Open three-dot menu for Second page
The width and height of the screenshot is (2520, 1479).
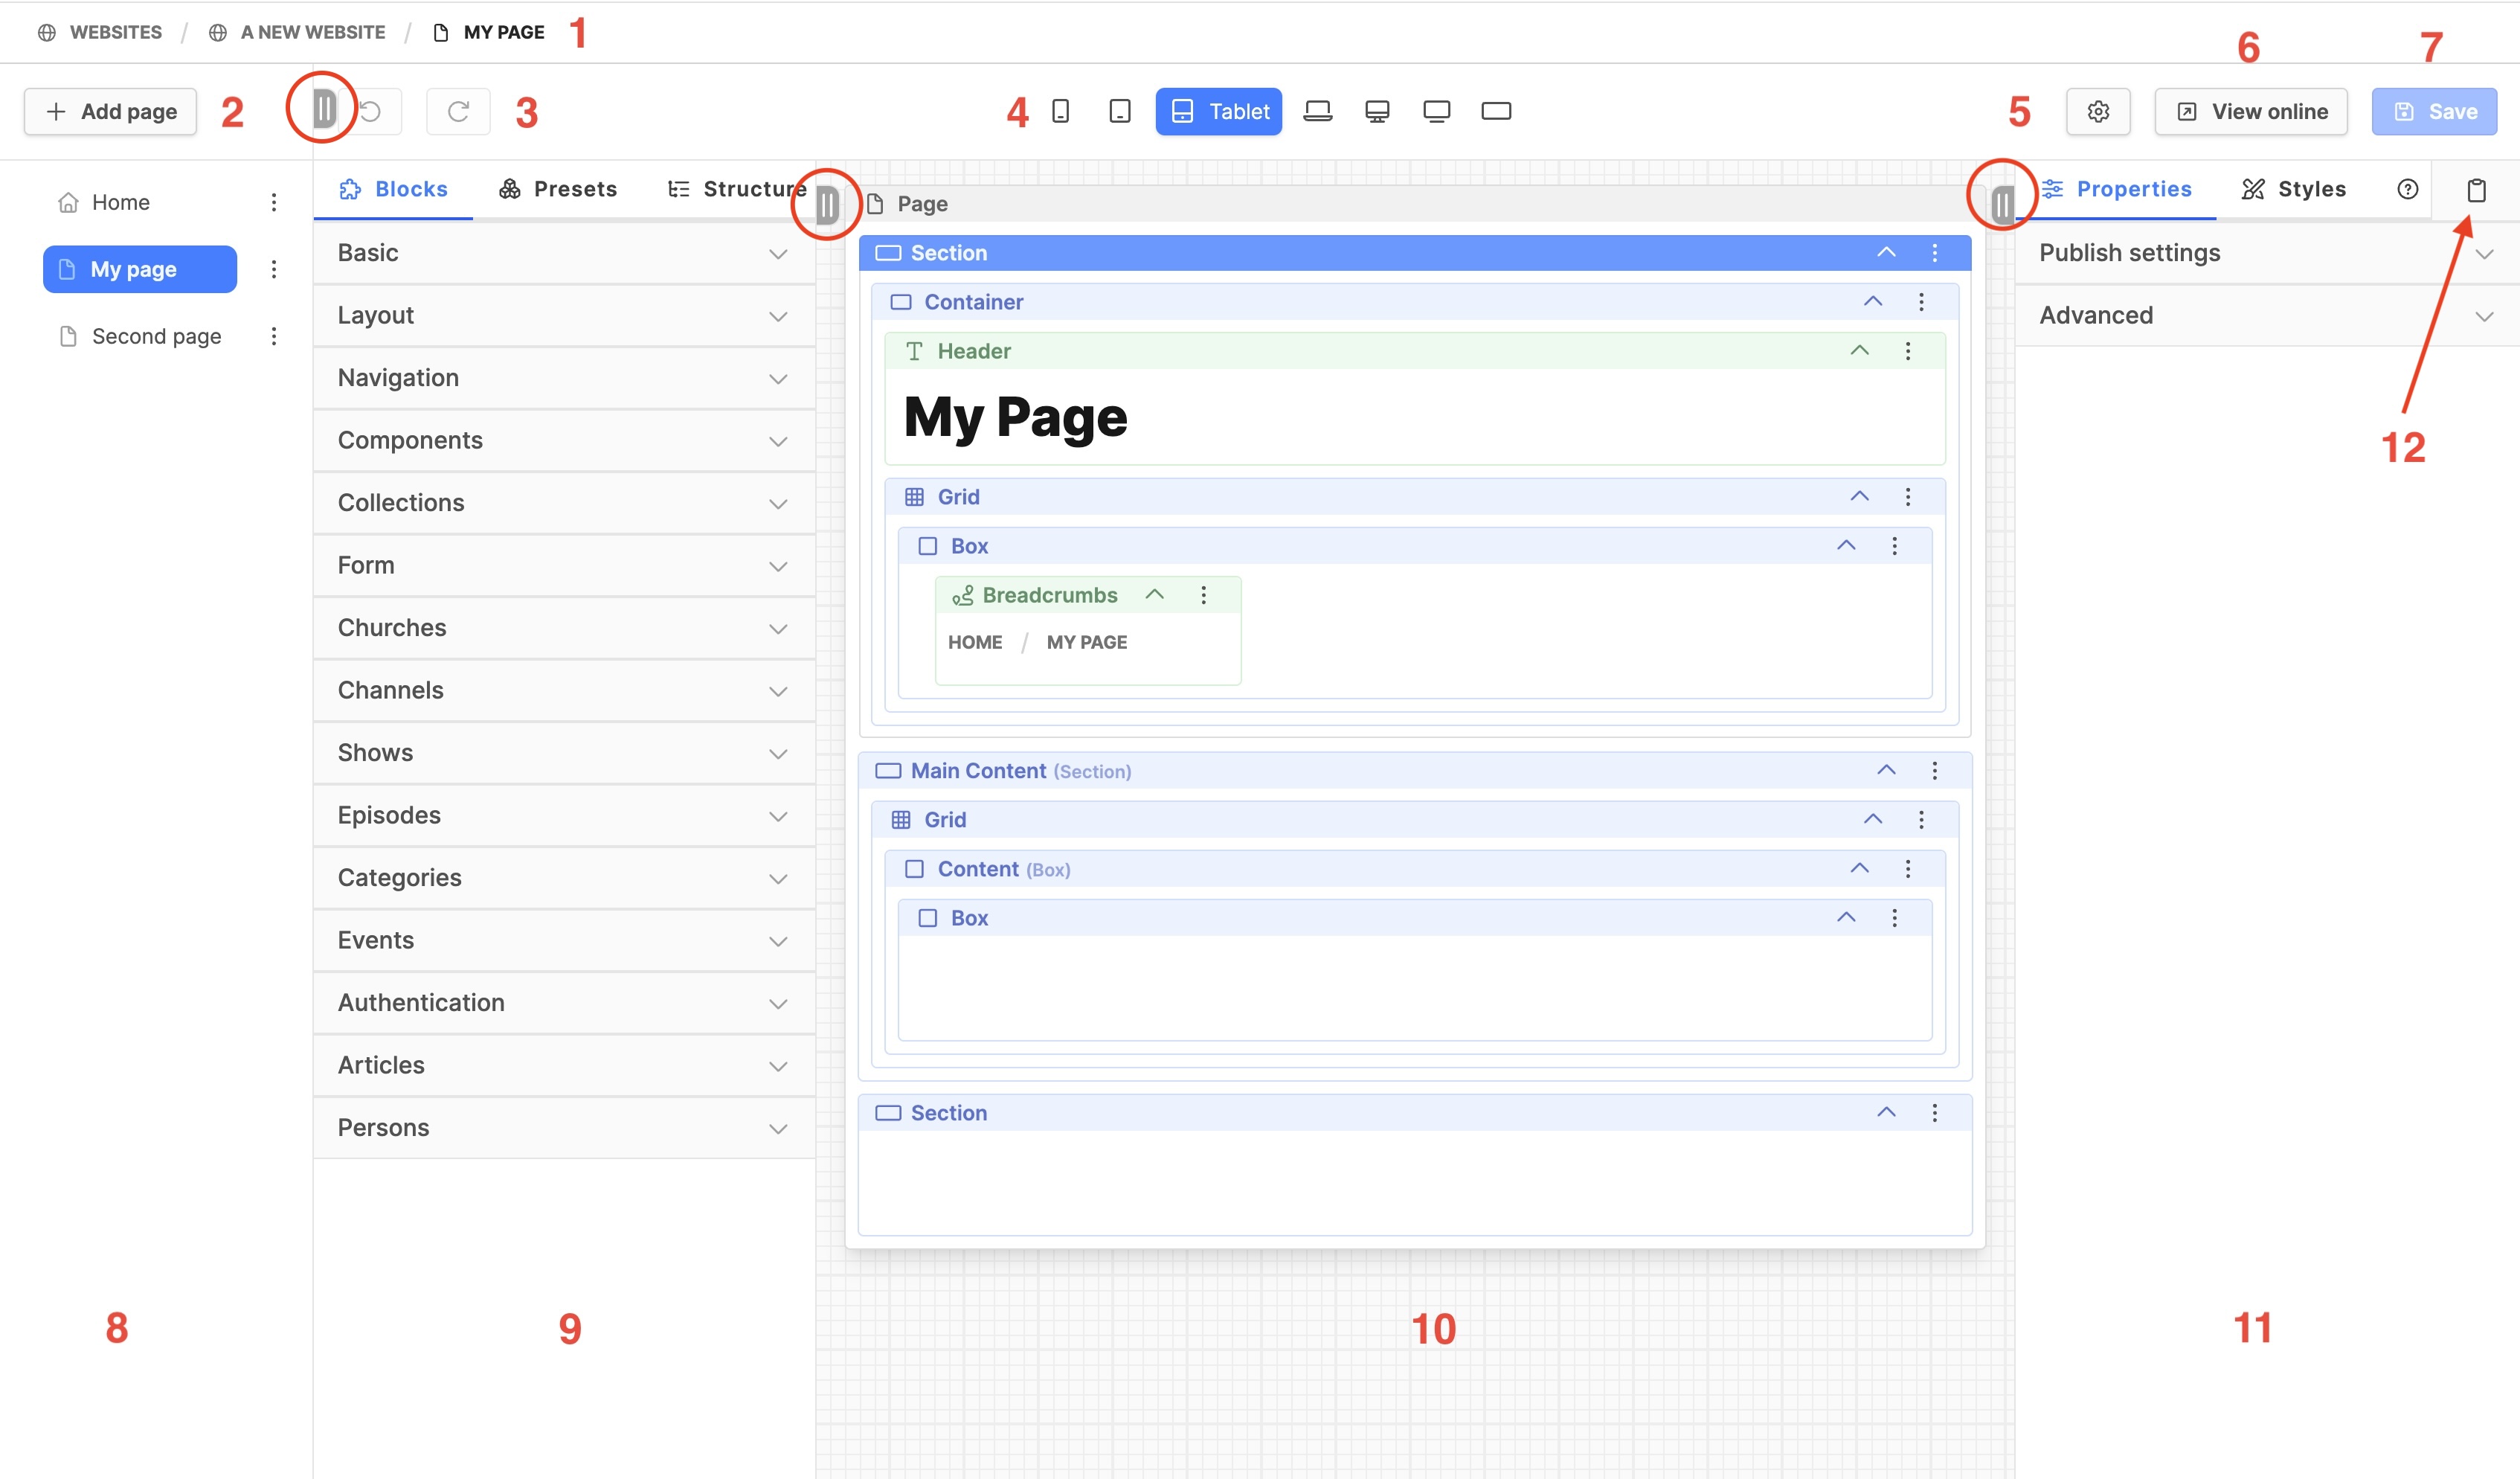[x=273, y=336]
